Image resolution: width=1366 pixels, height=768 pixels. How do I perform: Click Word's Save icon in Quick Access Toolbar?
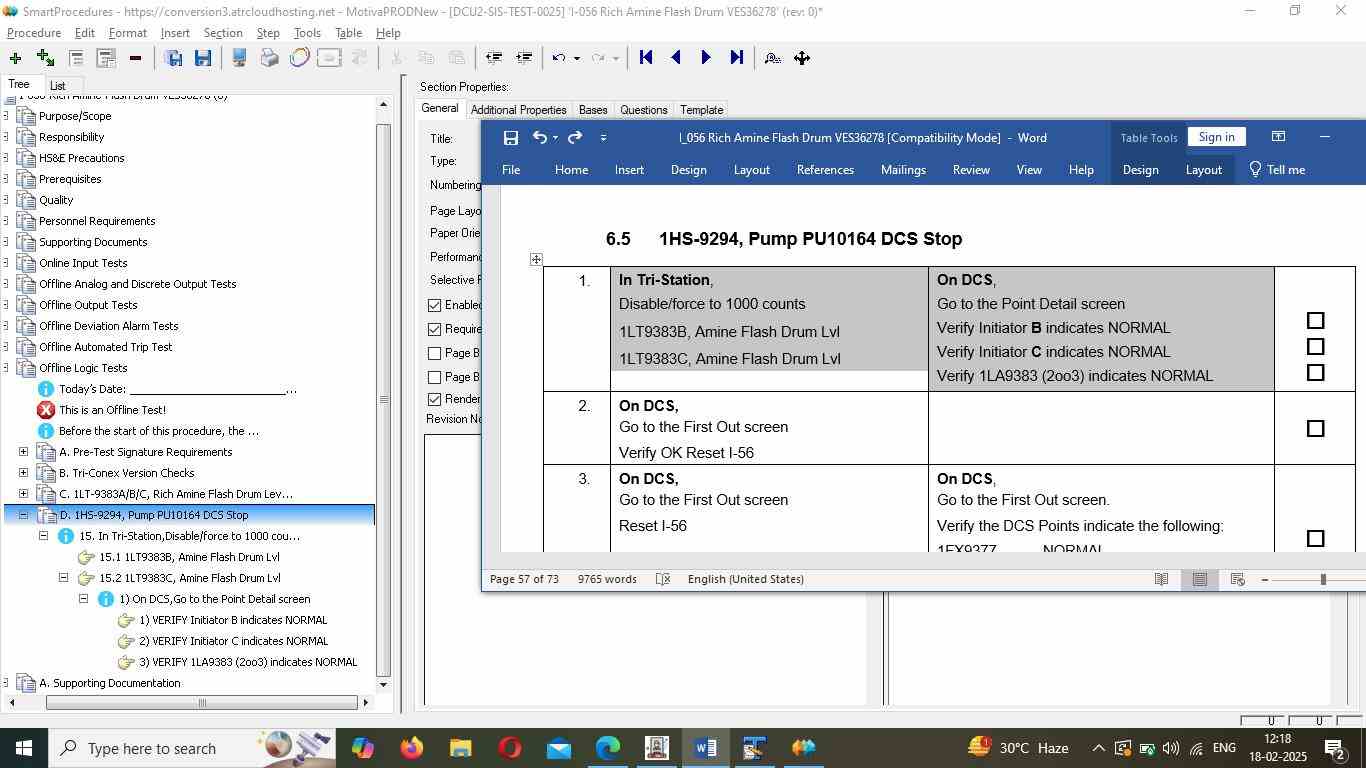(x=510, y=138)
